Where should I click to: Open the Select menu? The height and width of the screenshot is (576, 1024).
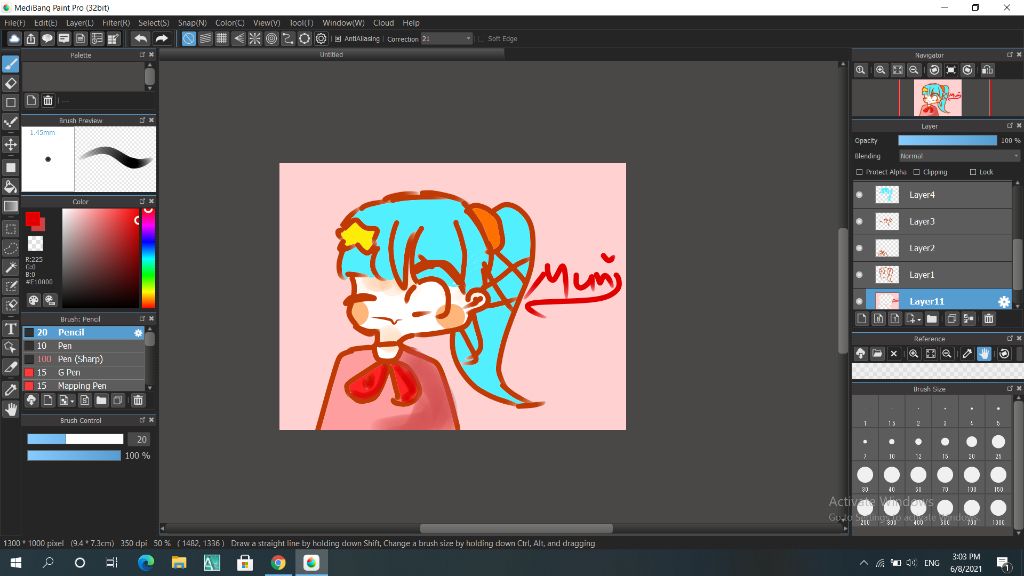coord(153,23)
